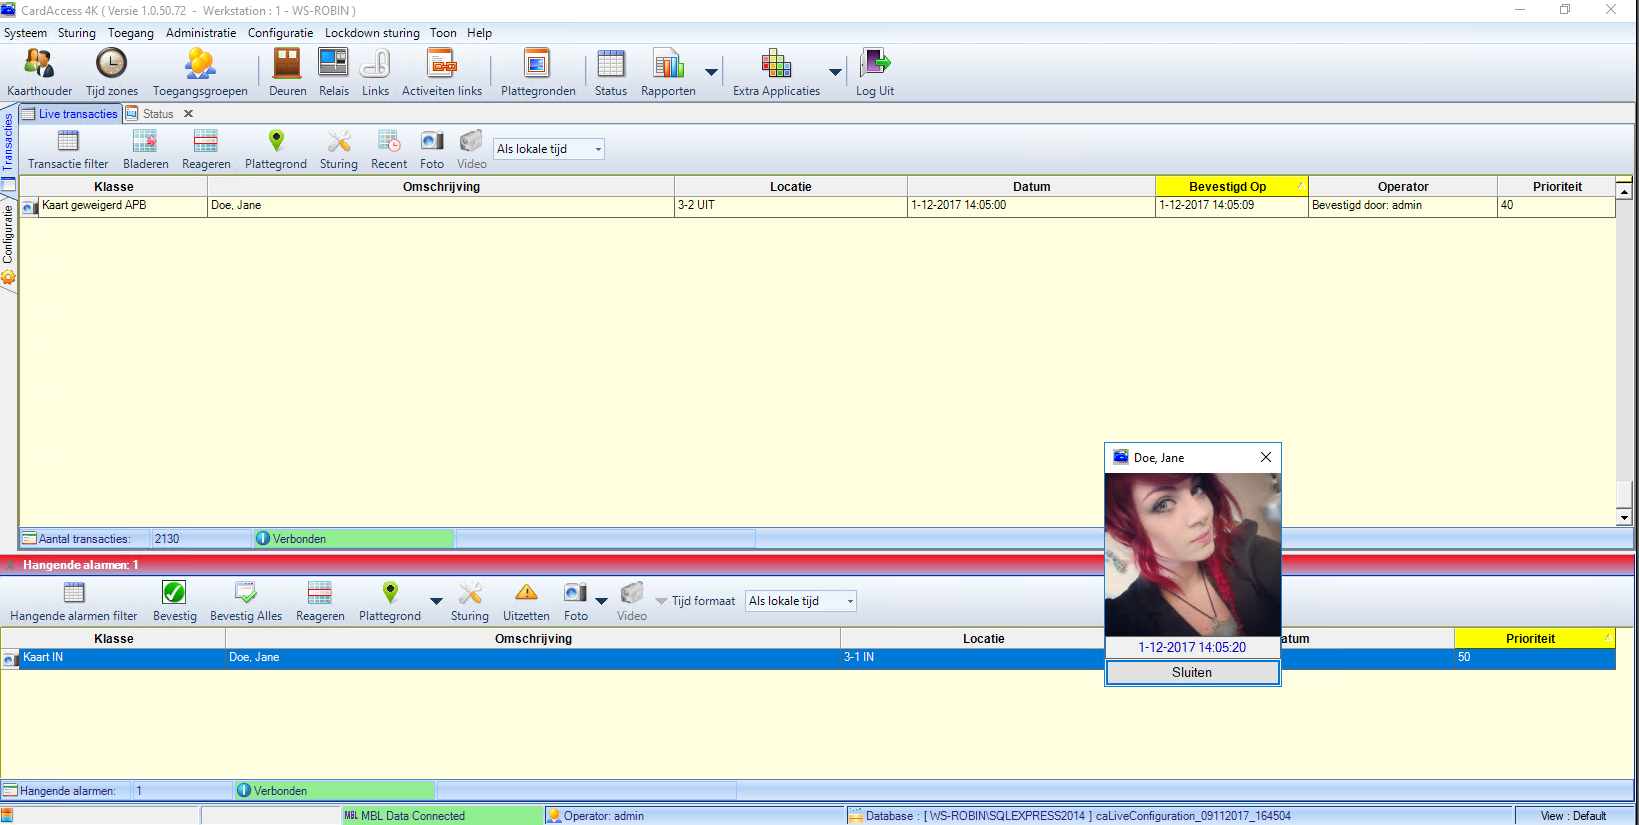Image resolution: width=1639 pixels, height=825 pixels.
Task: Click the Sluiten button in photo popup
Action: tap(1192, 673)
